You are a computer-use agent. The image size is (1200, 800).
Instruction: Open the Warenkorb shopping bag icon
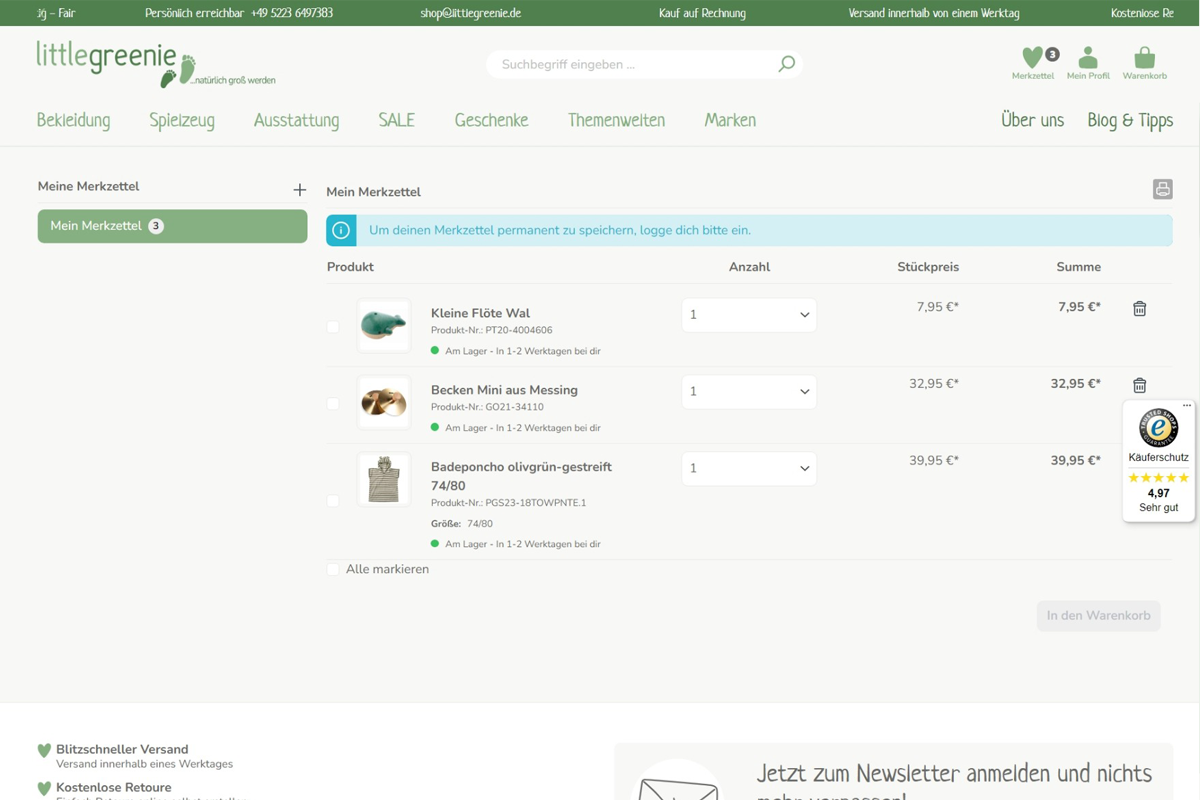click(1144, 58)
